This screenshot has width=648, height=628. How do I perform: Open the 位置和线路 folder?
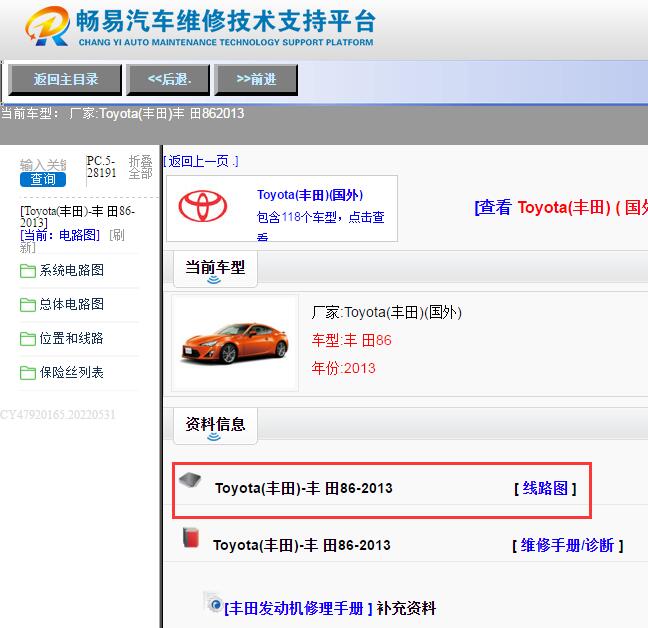pos(71,338)
